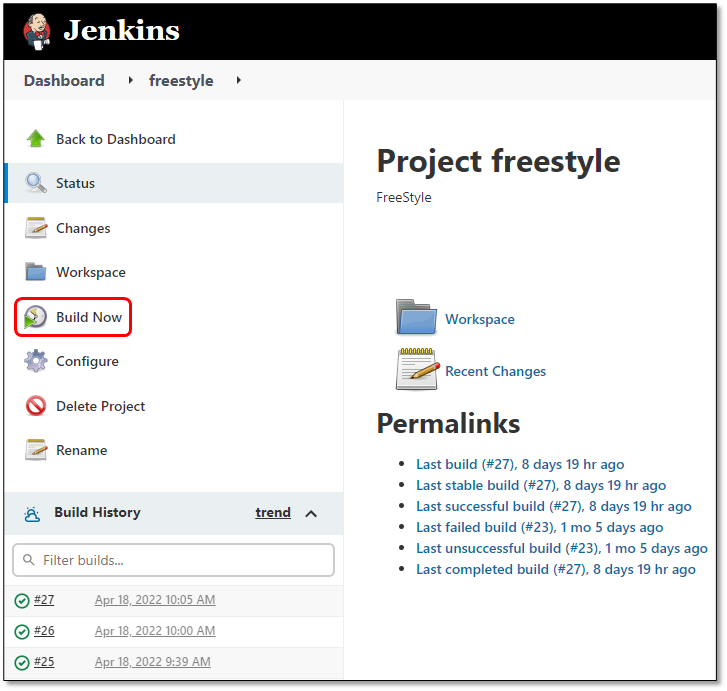The height and width of the screenshot is (691, 727).
Task: Click the green up arrow Back to Dashboard icon
Action: (x=36, y=139)
